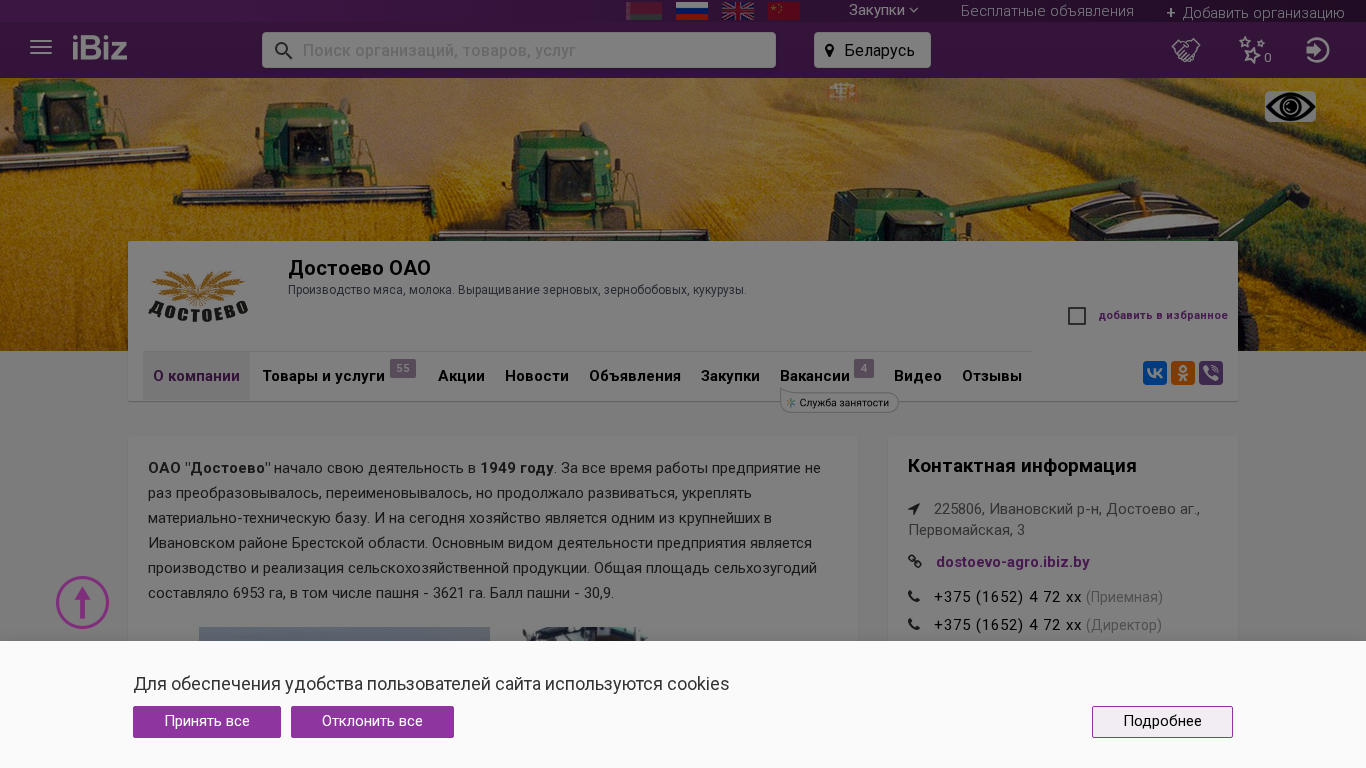This screenshot has width=1366, height=768.
Task: Click the добавить в избранное label
Action: [1163, 316]
